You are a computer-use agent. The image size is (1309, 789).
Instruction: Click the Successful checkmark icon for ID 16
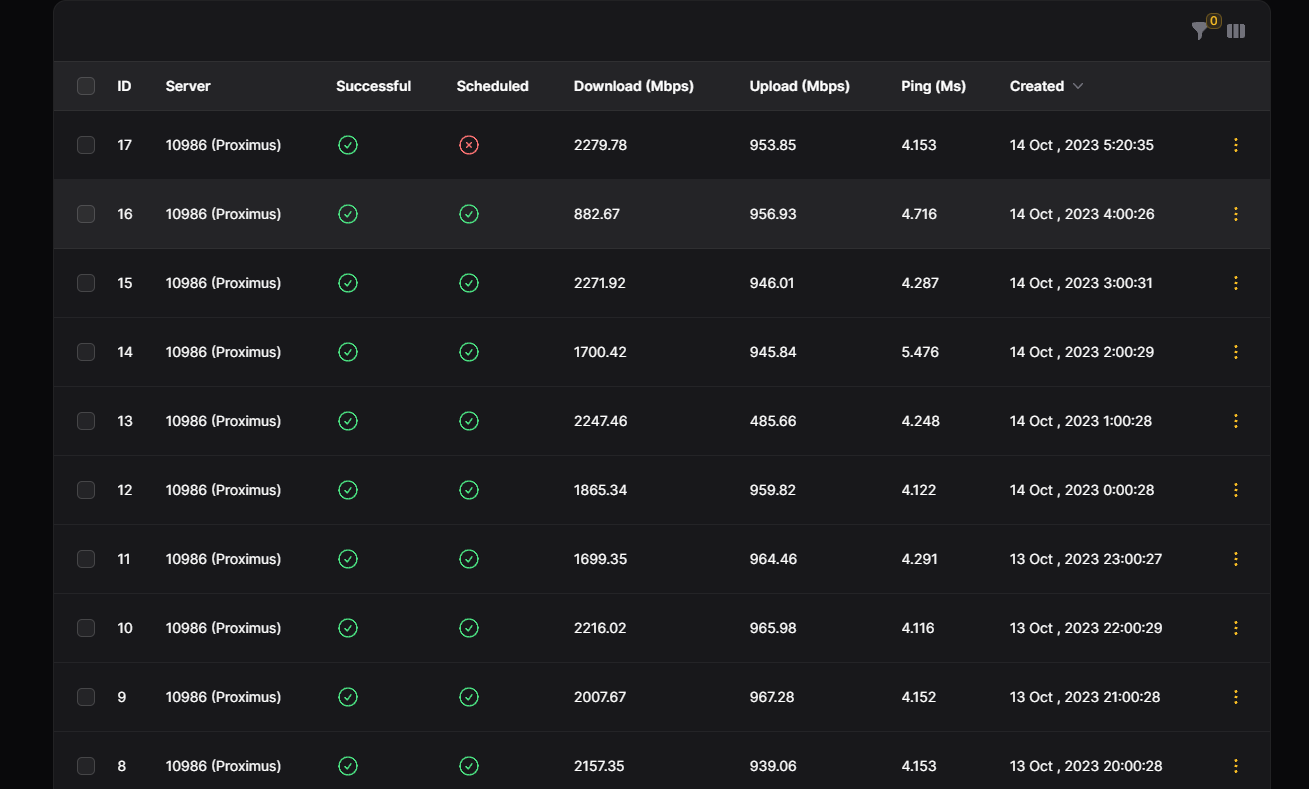[347, 214]
